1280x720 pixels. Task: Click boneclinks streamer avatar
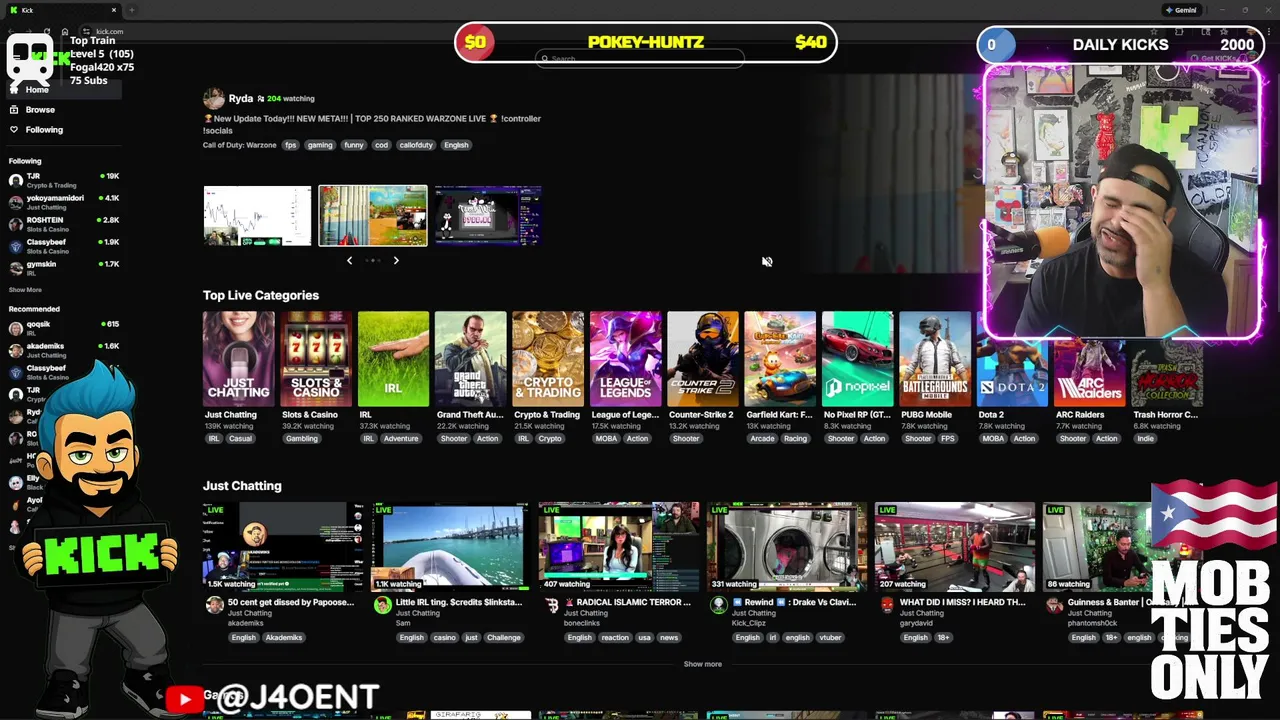[x=551, y=605]
